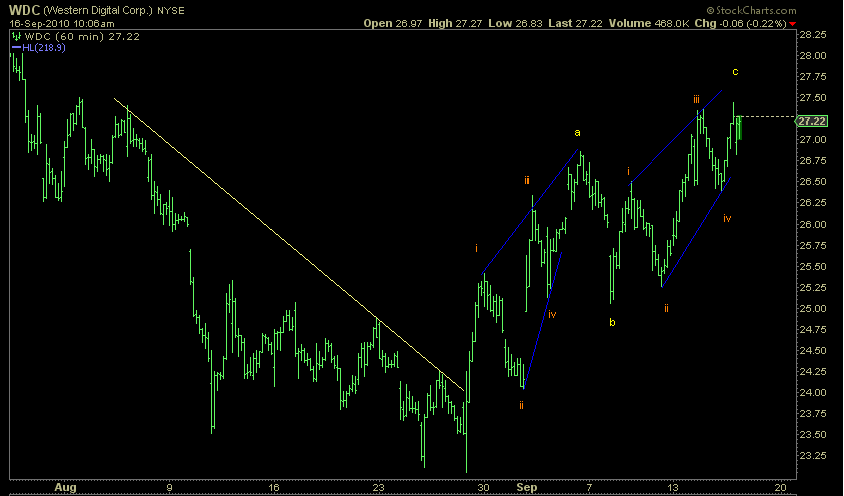This screenshot has width=844, height=496.
Task: Click the Open 26.97 value
Action: (393, 24)
